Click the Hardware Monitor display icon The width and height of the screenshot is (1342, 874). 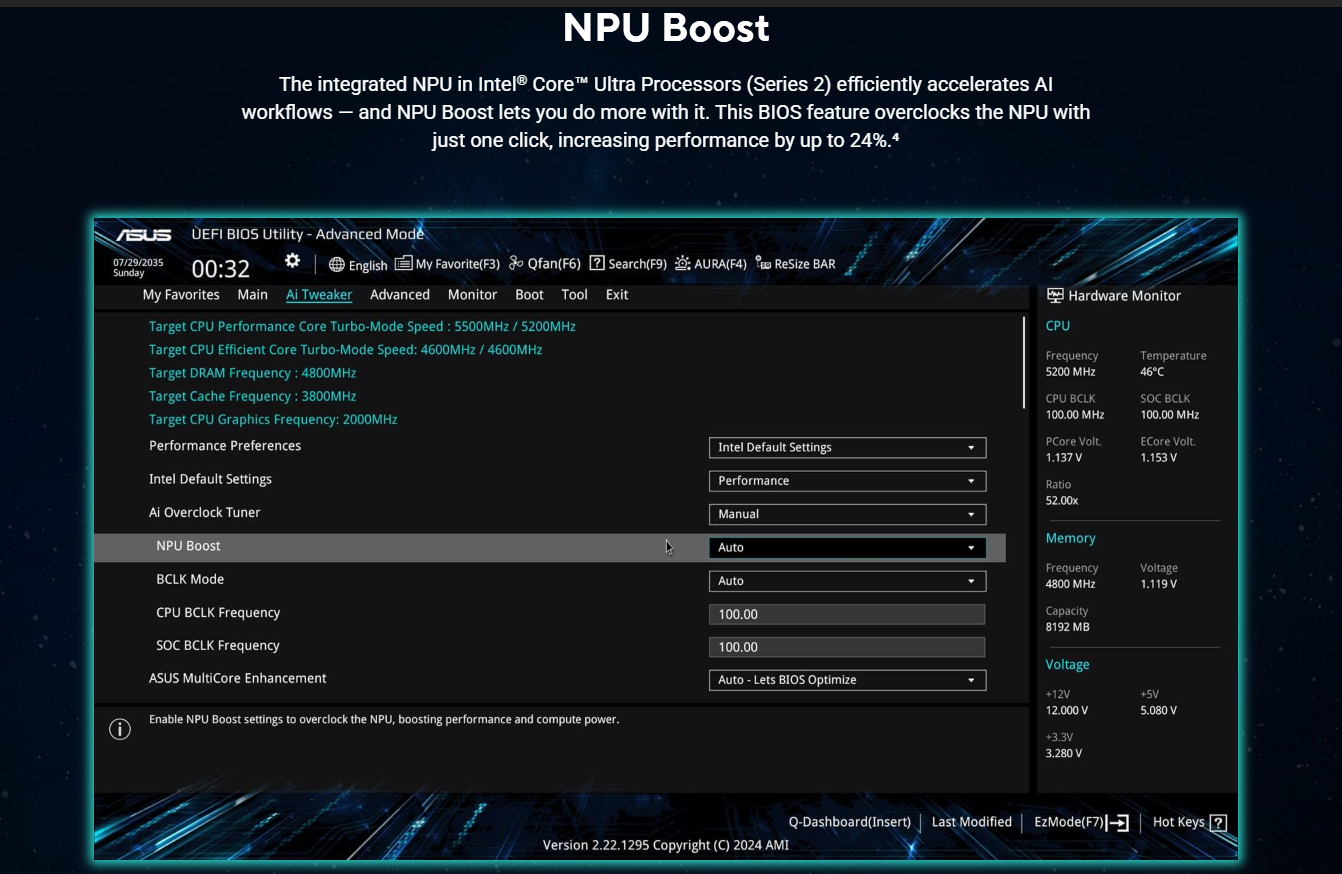click(1055, 295)
